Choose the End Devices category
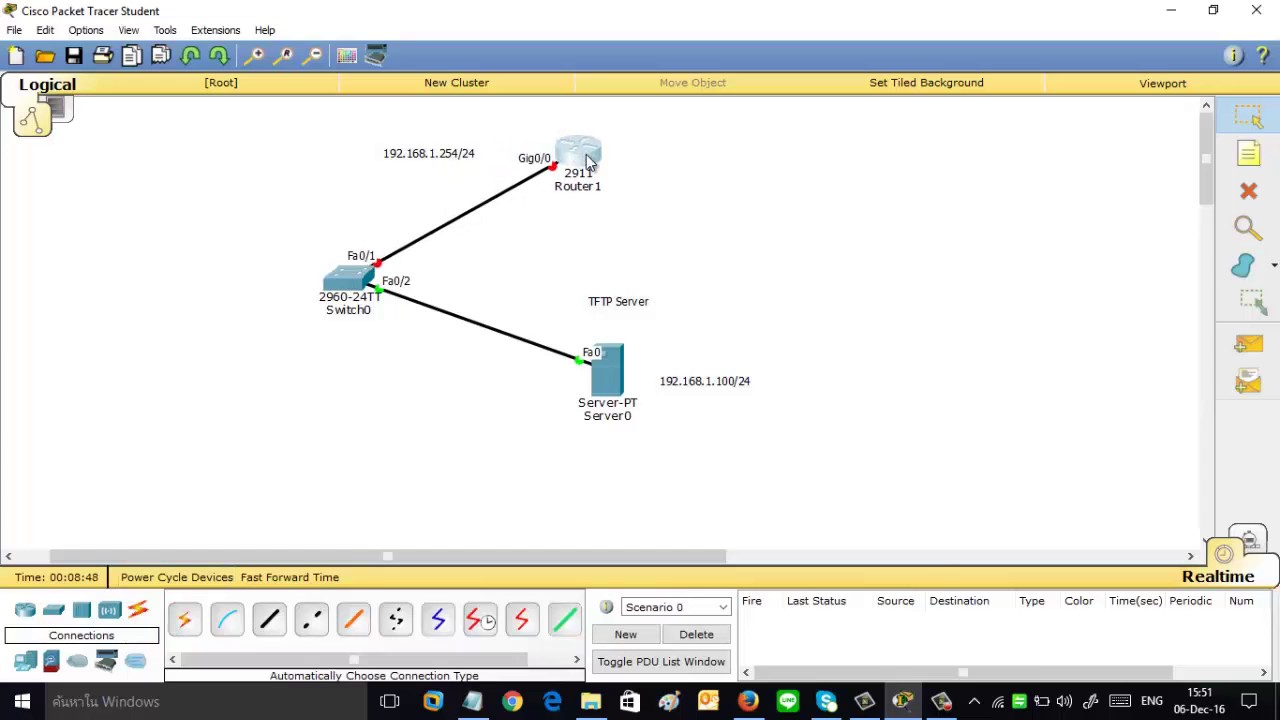Screen dimensions: 1280x720 point(25,660)
